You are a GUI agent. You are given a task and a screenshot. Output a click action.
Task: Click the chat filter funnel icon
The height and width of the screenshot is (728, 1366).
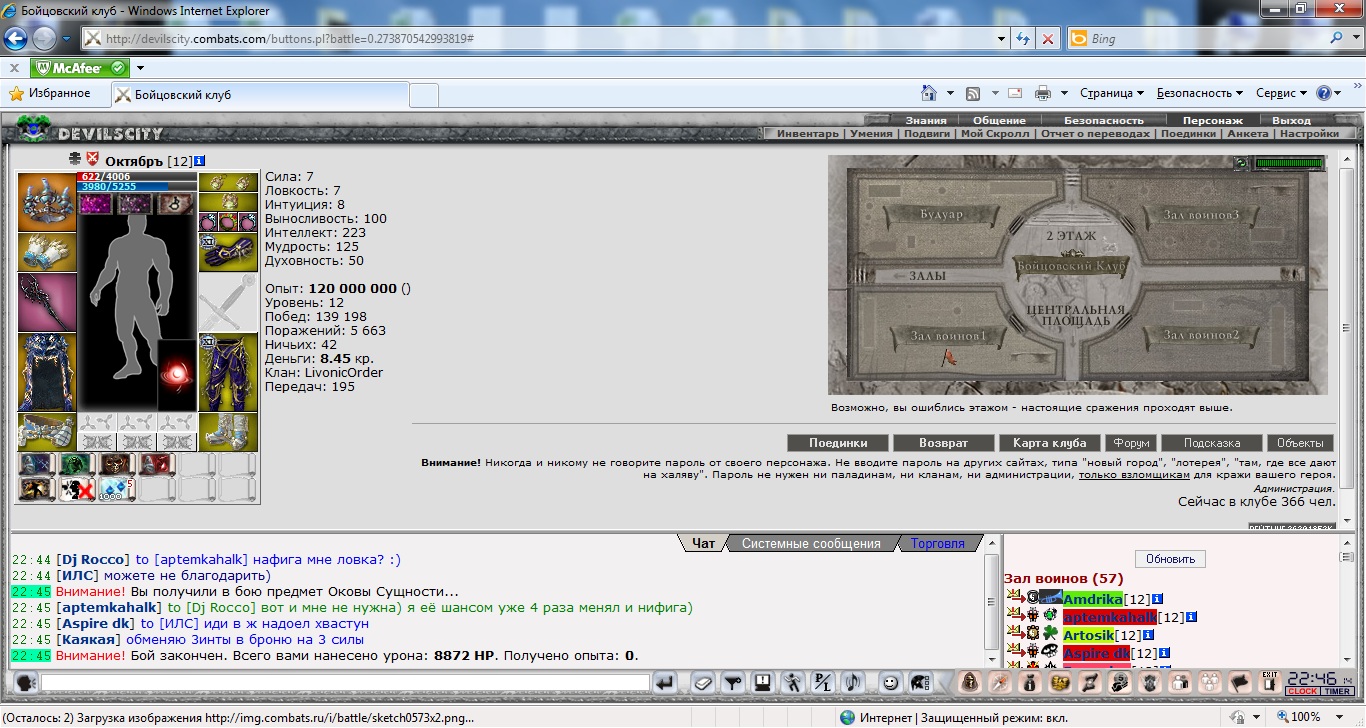click(x=734, y=683)
